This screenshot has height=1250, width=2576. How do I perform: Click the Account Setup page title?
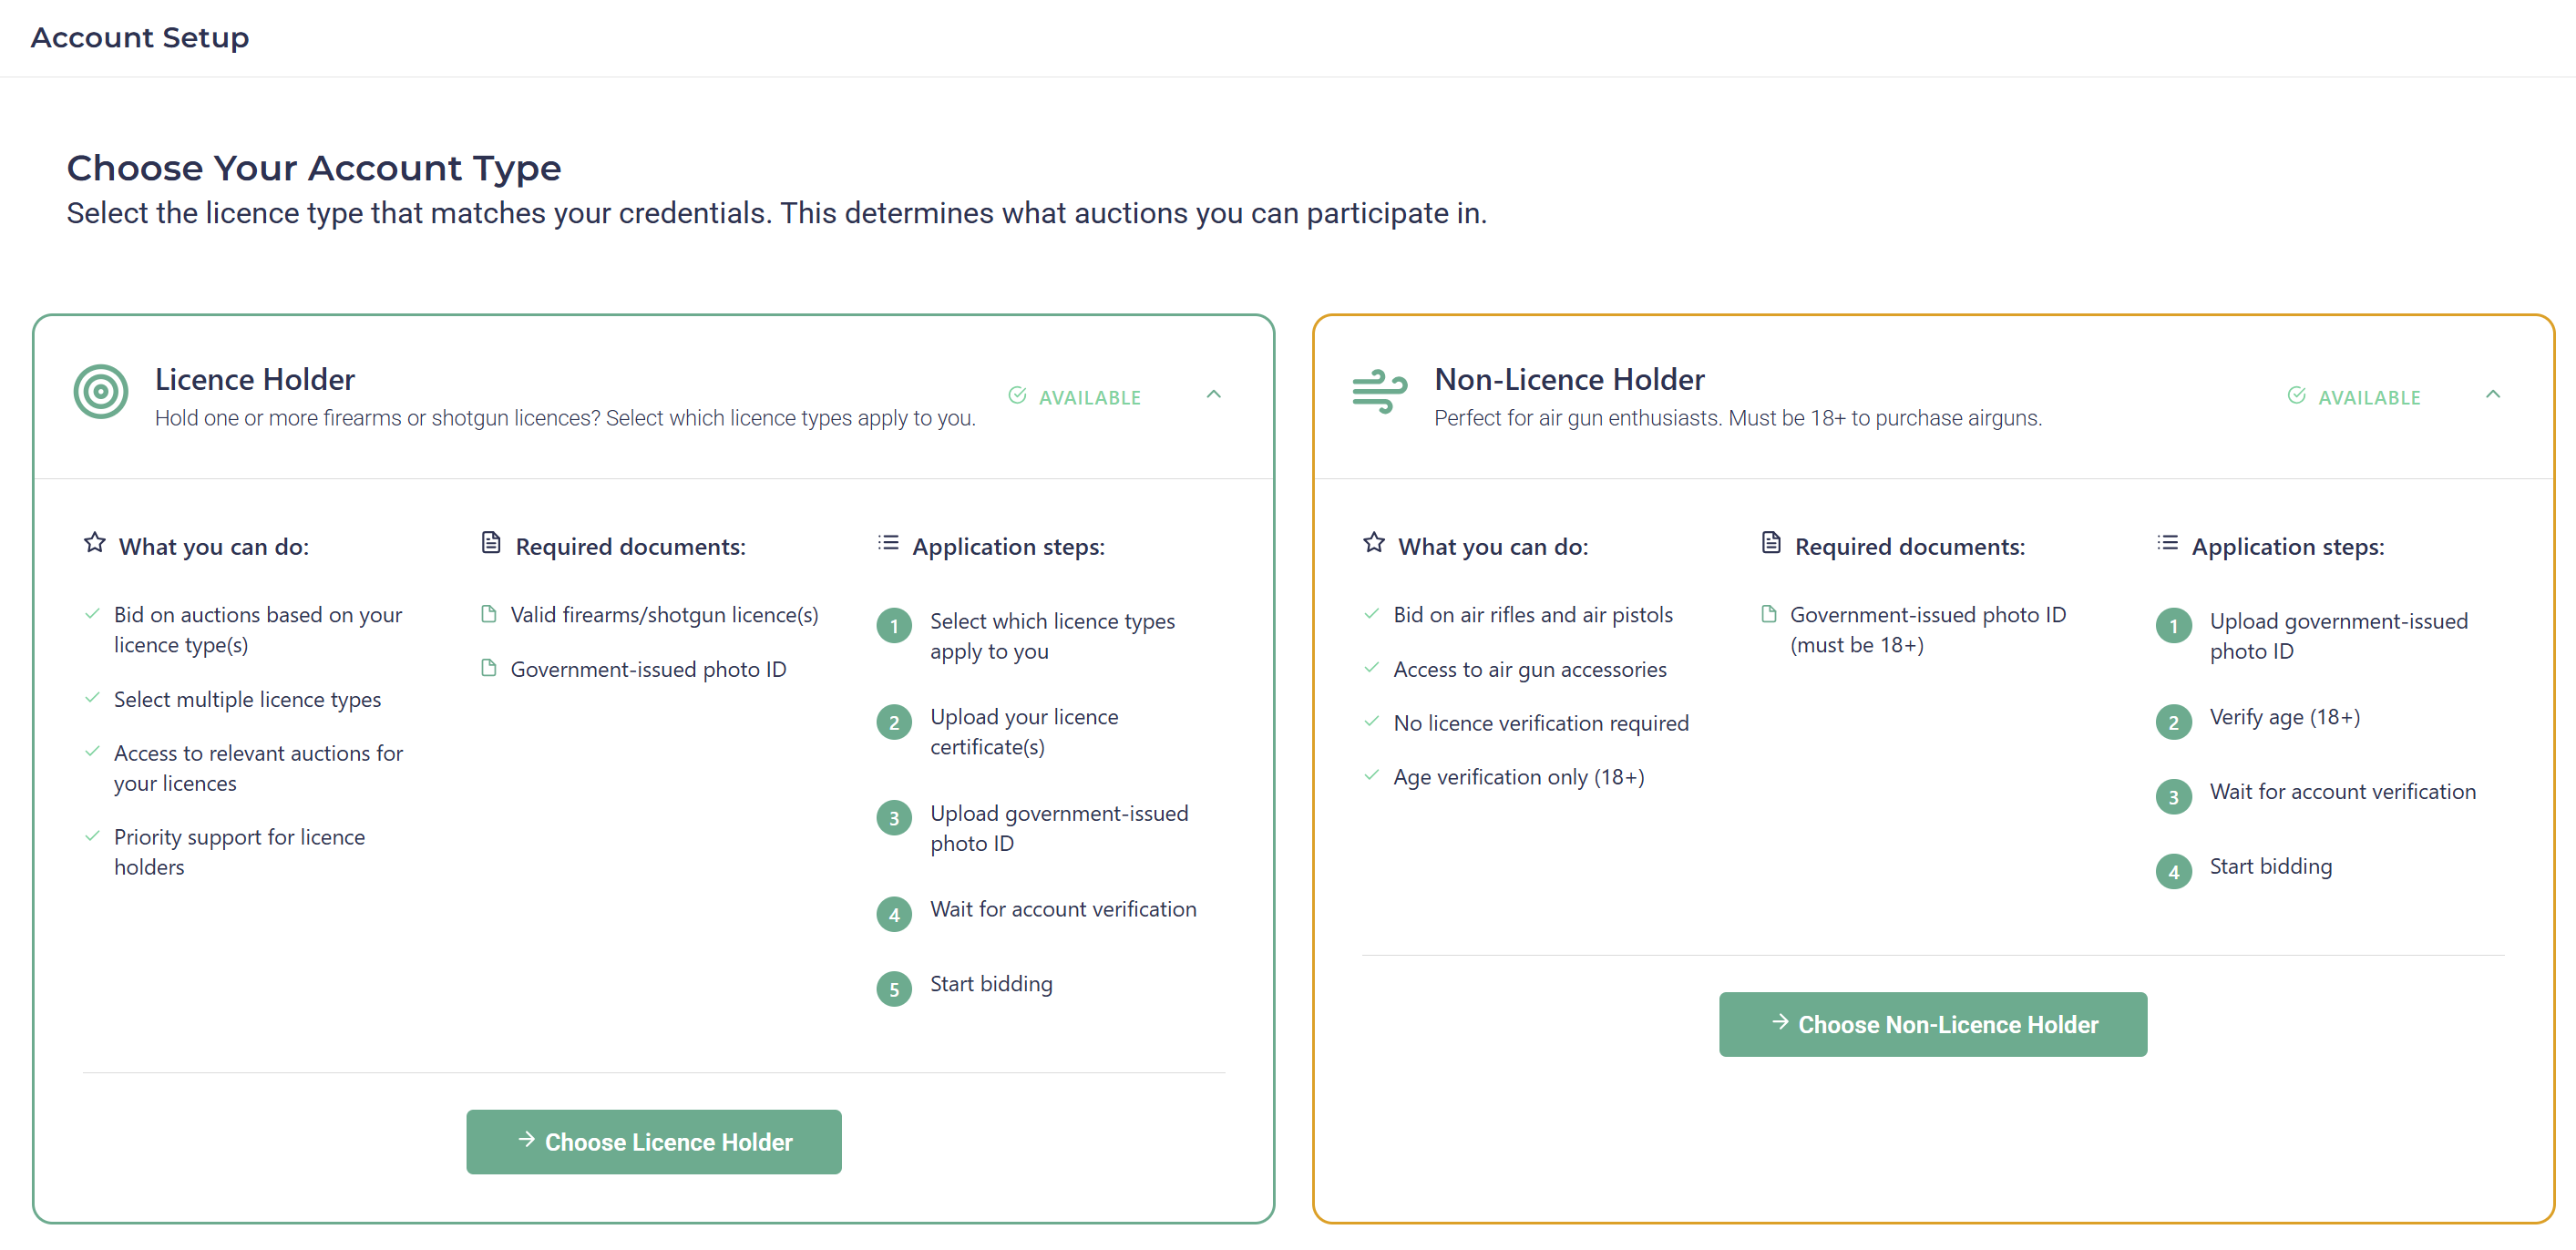[x=140, y=37]
